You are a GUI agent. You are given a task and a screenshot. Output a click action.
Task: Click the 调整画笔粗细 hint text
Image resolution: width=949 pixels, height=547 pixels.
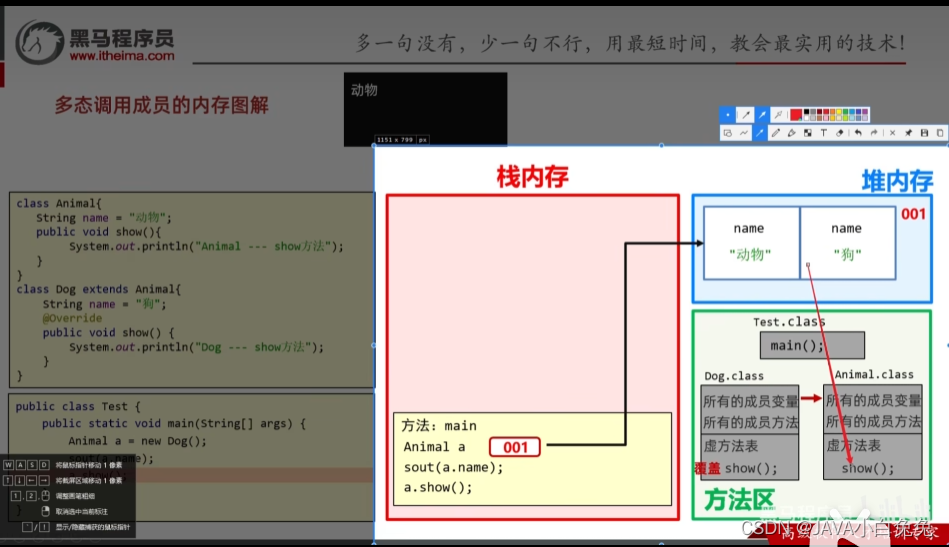[75, 496]
